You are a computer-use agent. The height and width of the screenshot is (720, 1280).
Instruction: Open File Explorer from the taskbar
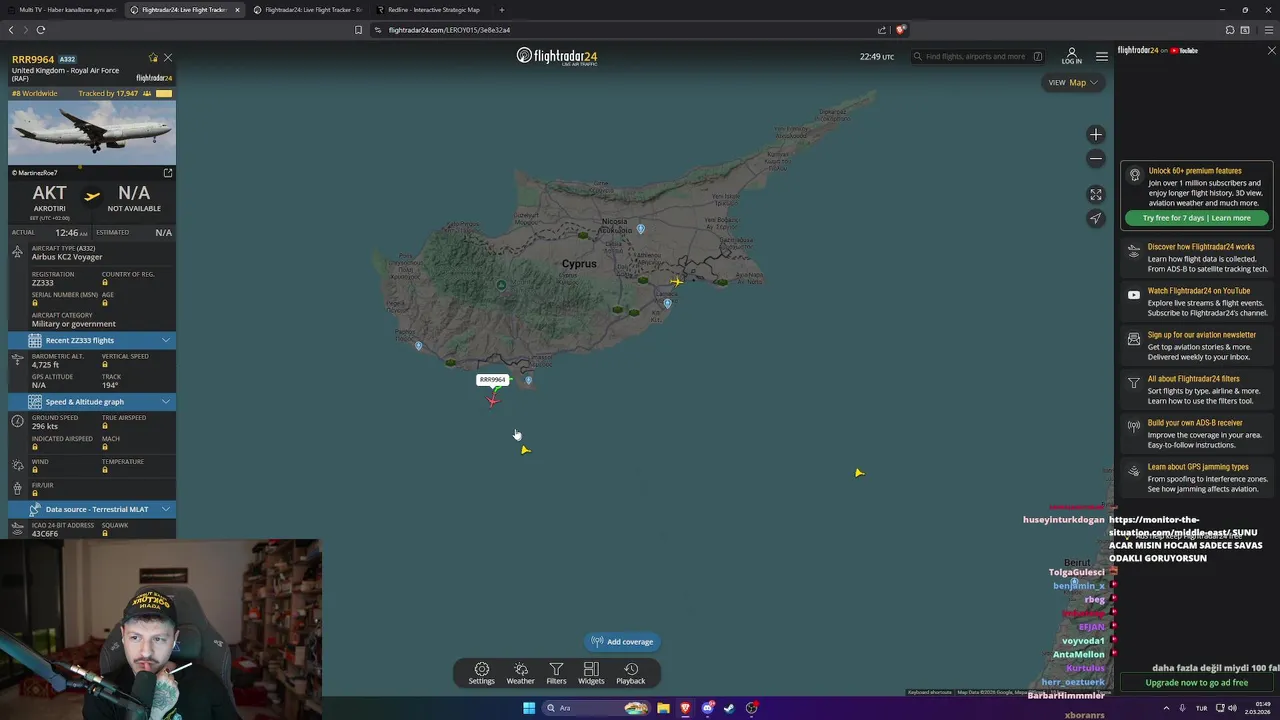(663, 708)
